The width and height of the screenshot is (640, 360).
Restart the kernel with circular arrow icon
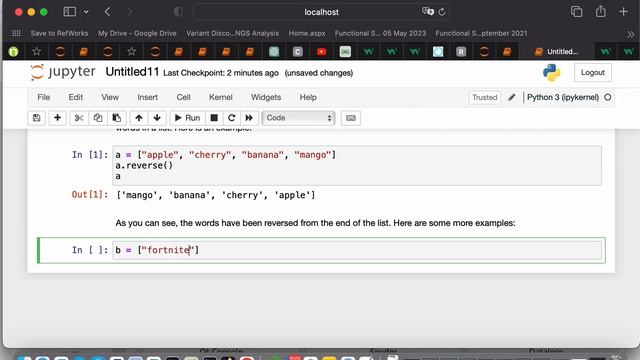(x=231, y=118)
